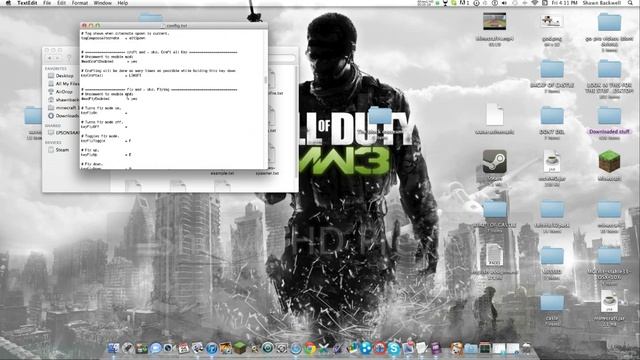The width and height of the screenshot is (640, 360).
Task: Select the Downloaded stuff folder
Action: pyautogui.click(x=609, y=116)
